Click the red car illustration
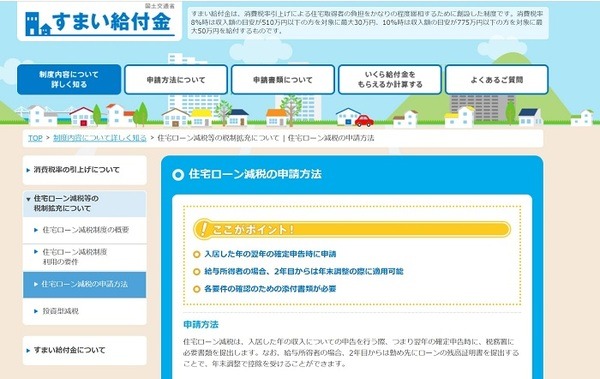Image resolution: width=600 pixels, height=379 pixels. (x=364, y=121)
